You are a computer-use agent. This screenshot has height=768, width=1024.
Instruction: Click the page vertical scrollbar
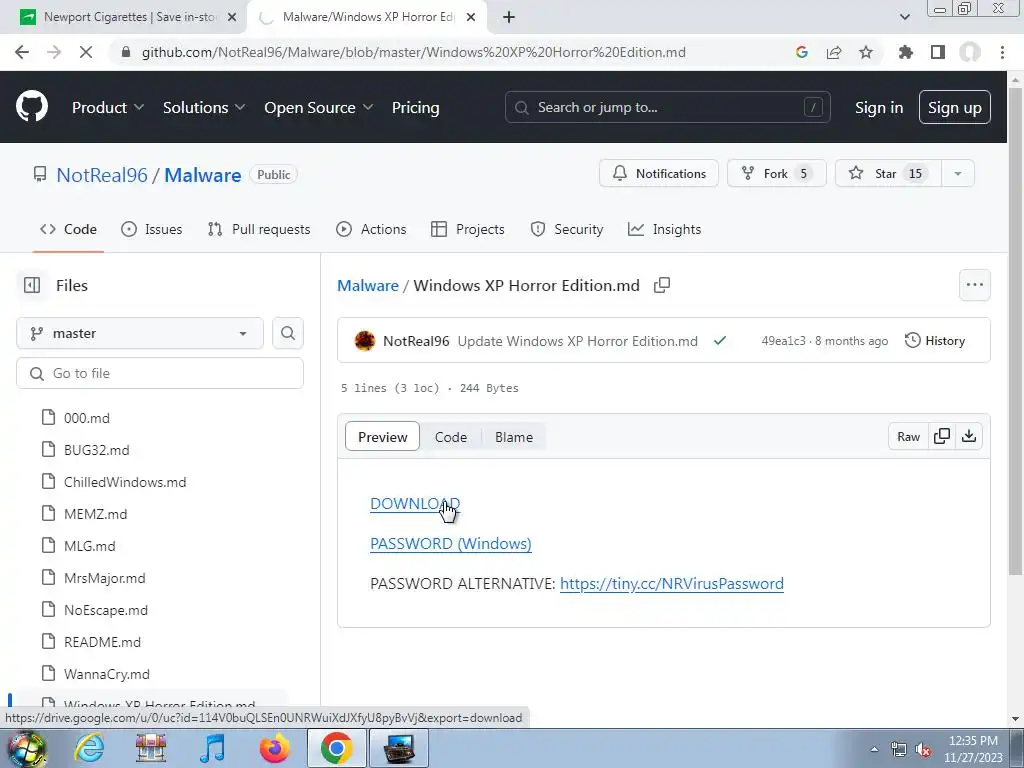click(1015, 330)
